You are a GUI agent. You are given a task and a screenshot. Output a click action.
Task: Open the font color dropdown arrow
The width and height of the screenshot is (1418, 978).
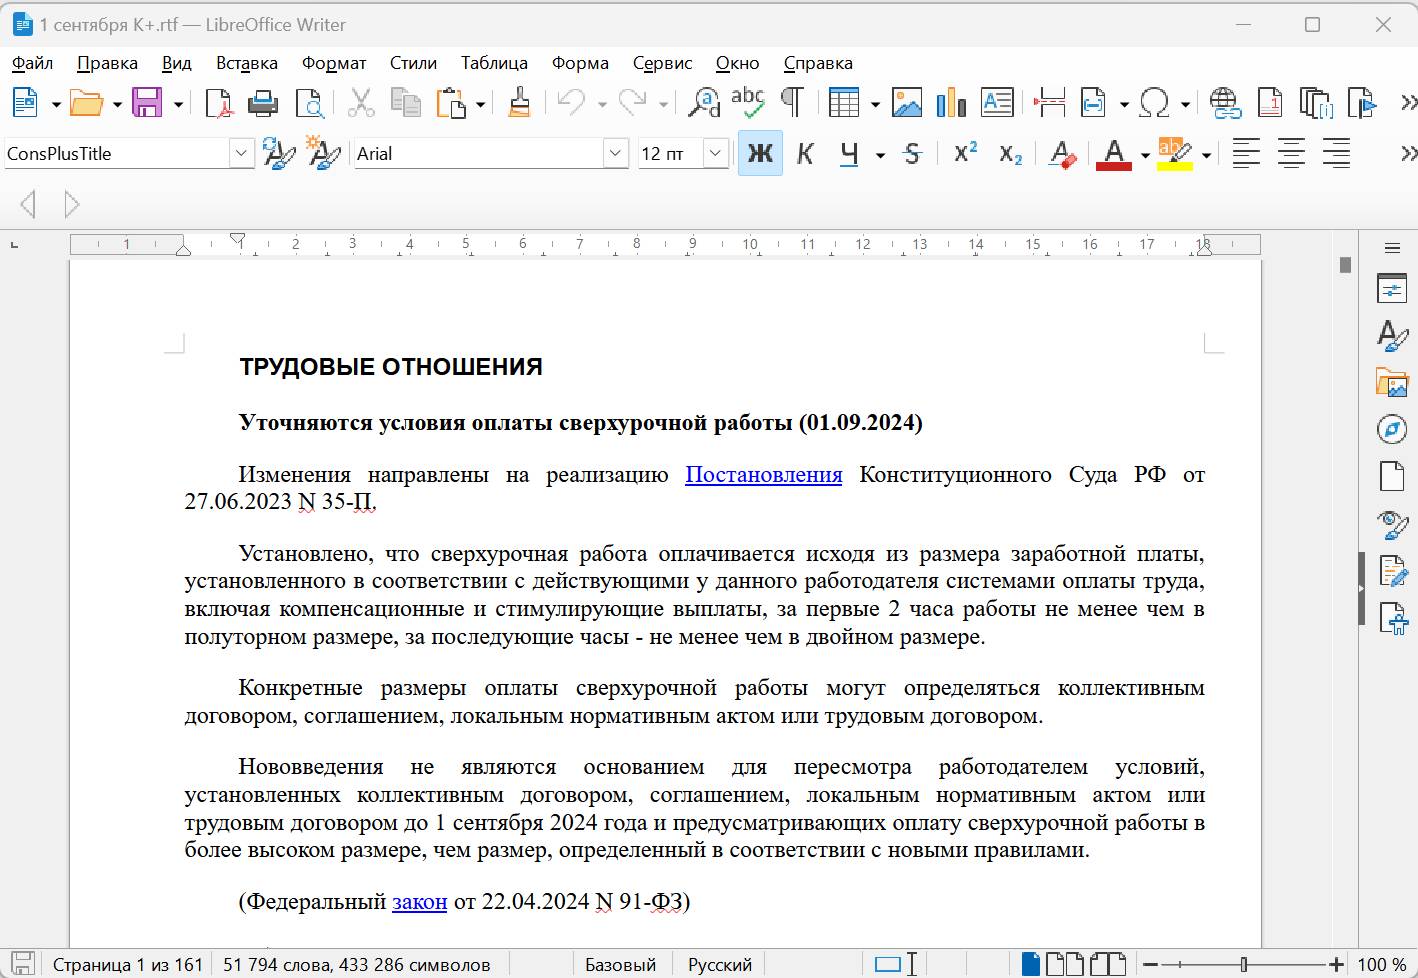[1145, 155]
